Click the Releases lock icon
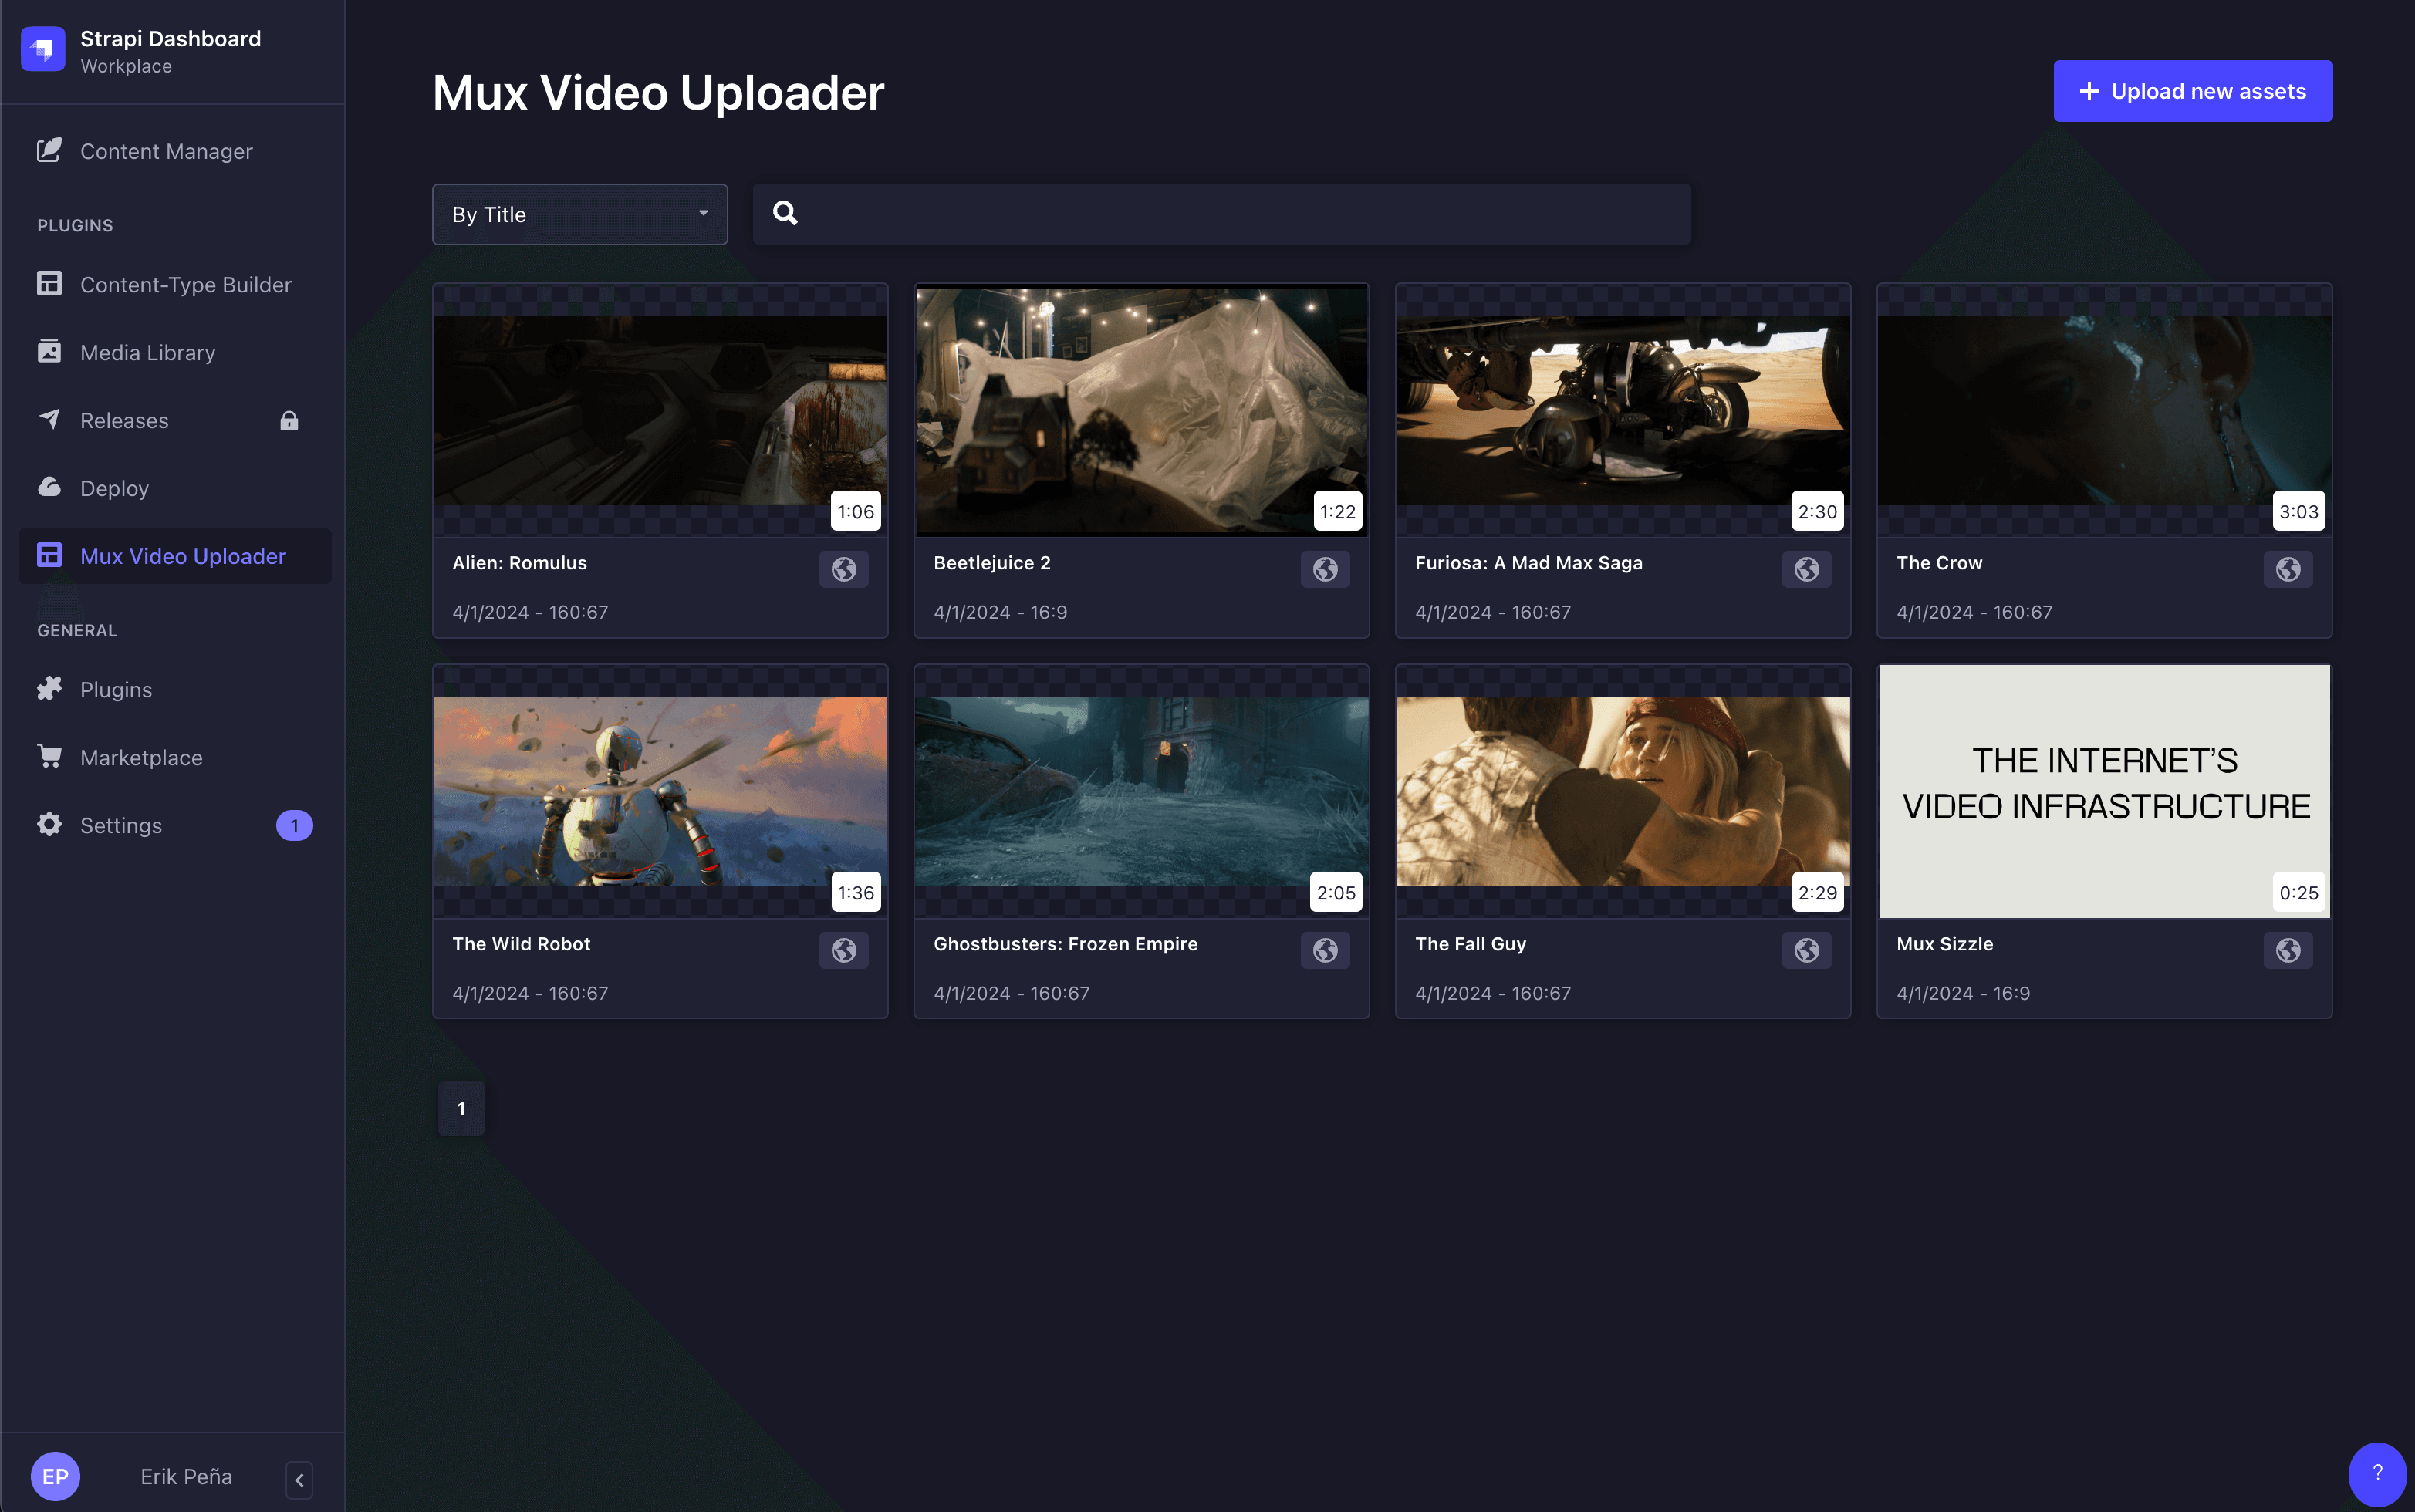The height and width of the screenshot is (1512, 2415). click(289, 420)
